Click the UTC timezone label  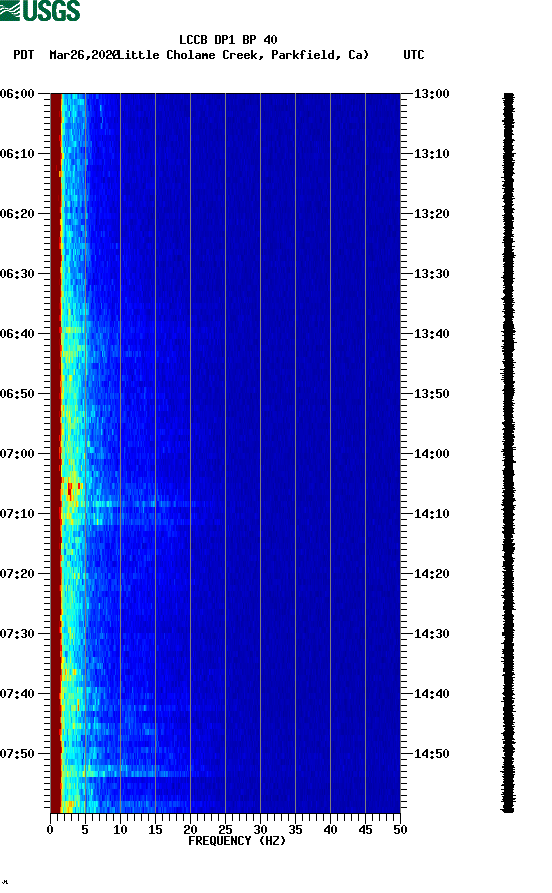click(414, 55)
